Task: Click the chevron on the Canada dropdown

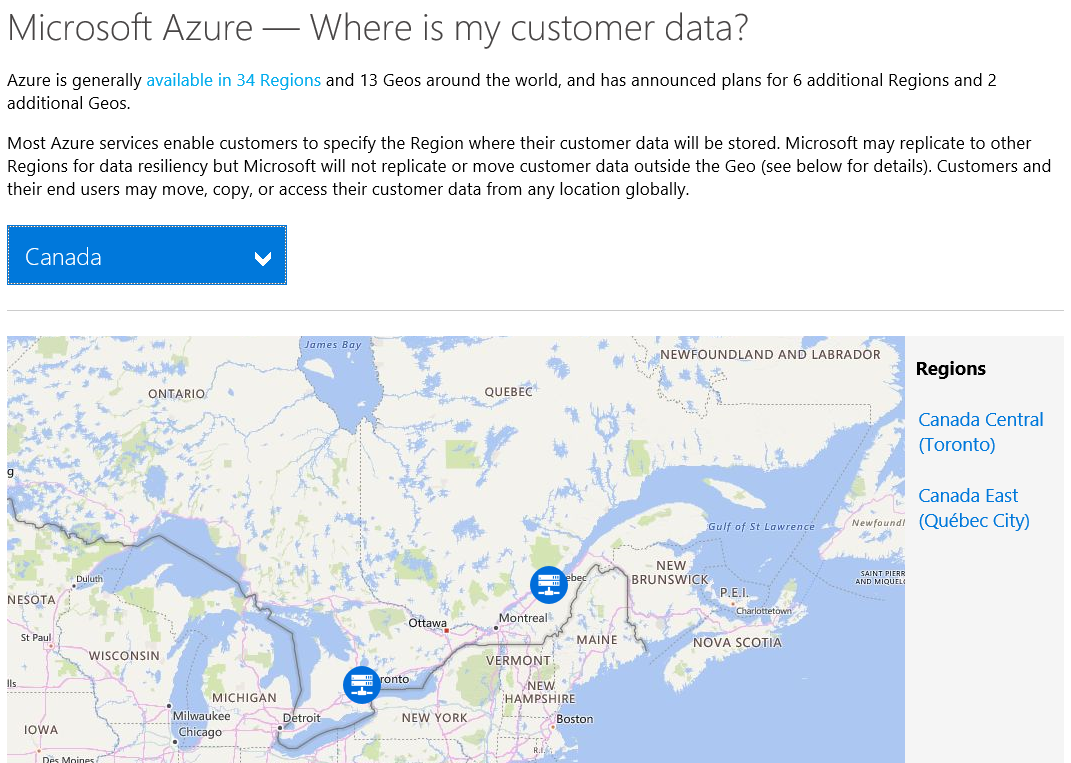Action: tap(263, 257)
